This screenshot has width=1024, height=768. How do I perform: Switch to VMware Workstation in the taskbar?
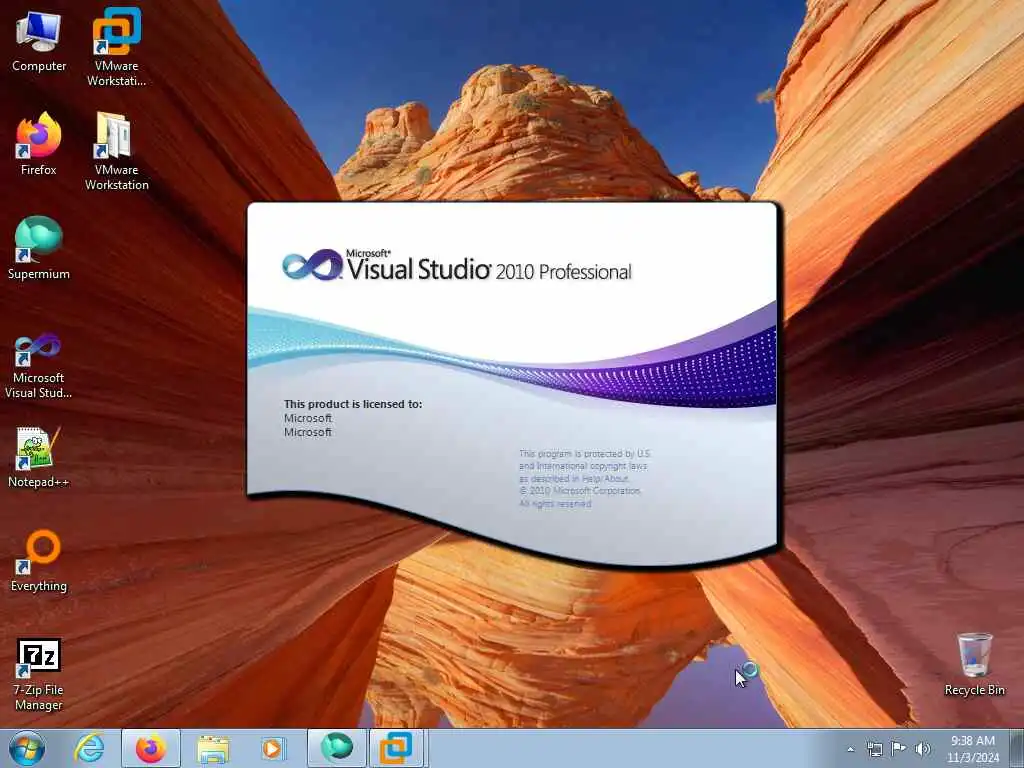[x=397, y=748]
